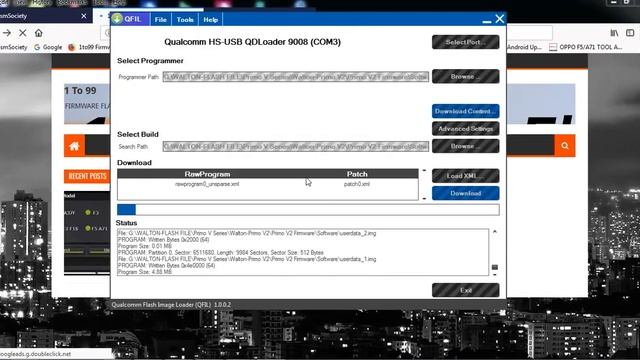Click the XML list scroll-up arrow
Image resolution: width=640 pixels, height=360 pixels.
pyautogui.click(x=424, y=170)
